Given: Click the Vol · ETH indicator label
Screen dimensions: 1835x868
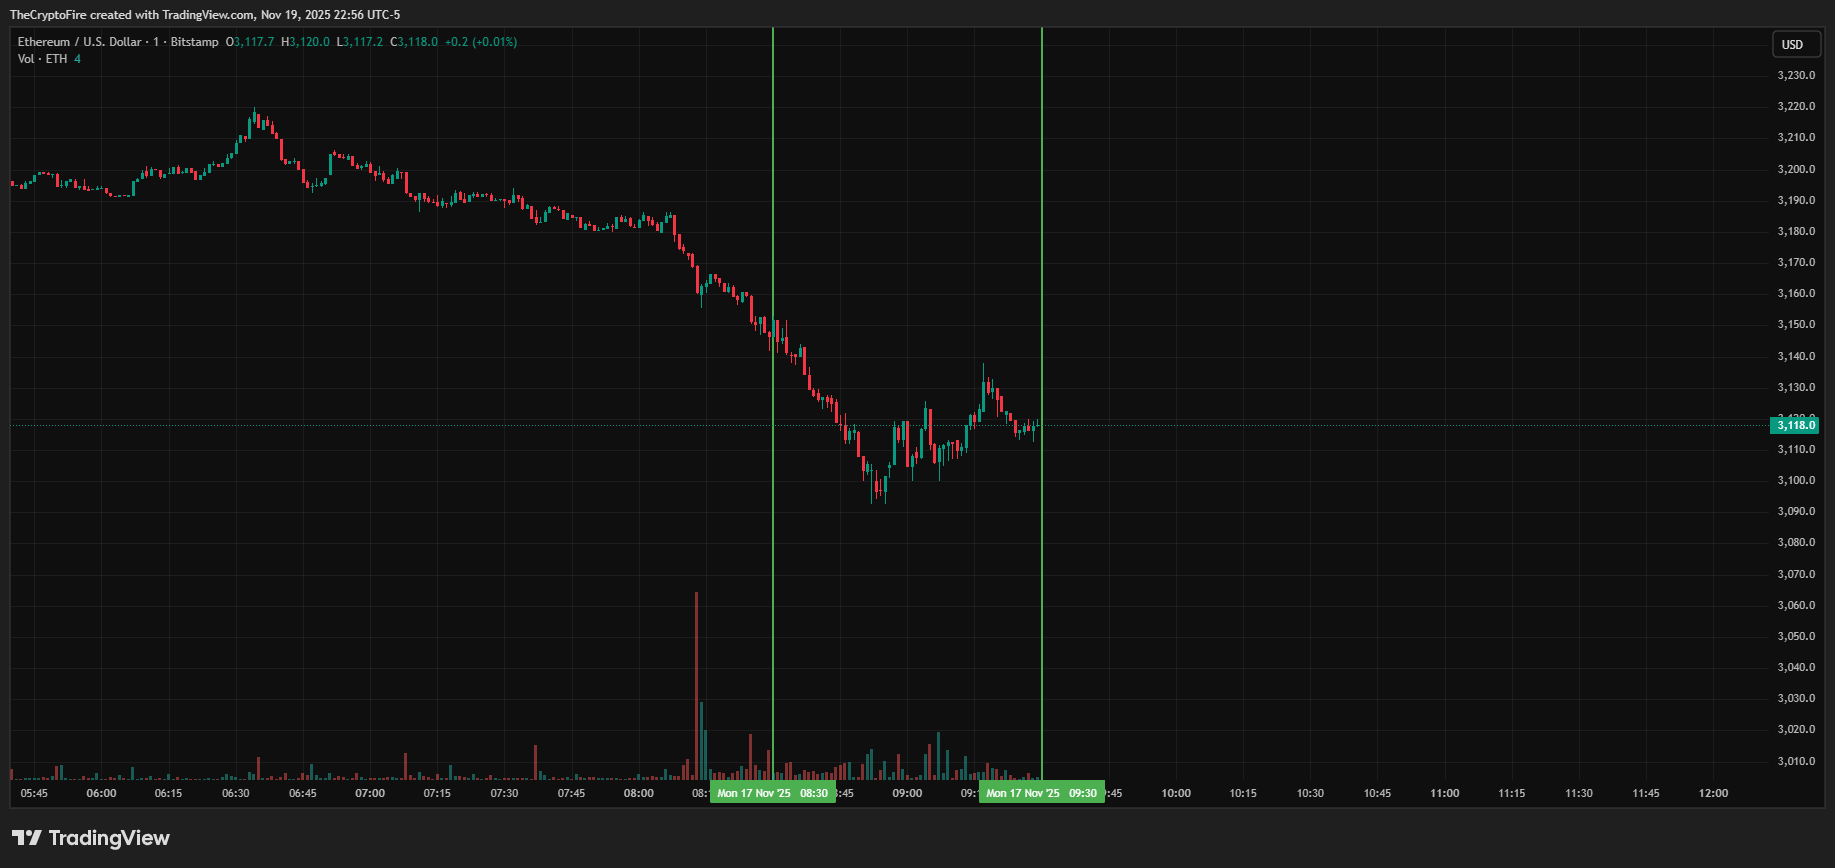Looking at the screenshot, I should point(43,59).
